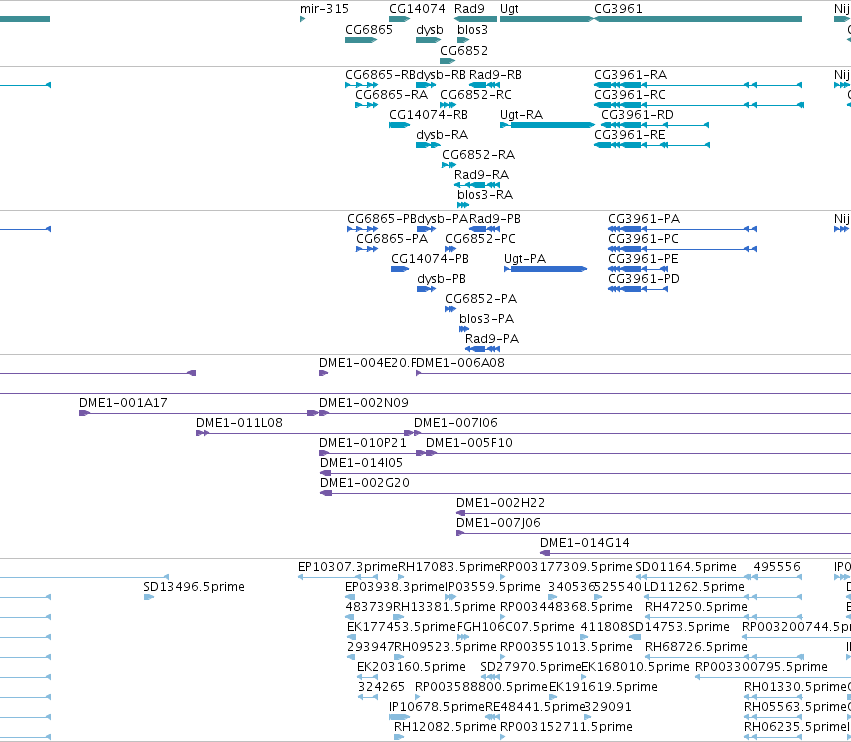Click protein CG3961-PD
The height and width of the screenshot is (742, 851).
tap(638, 289)
